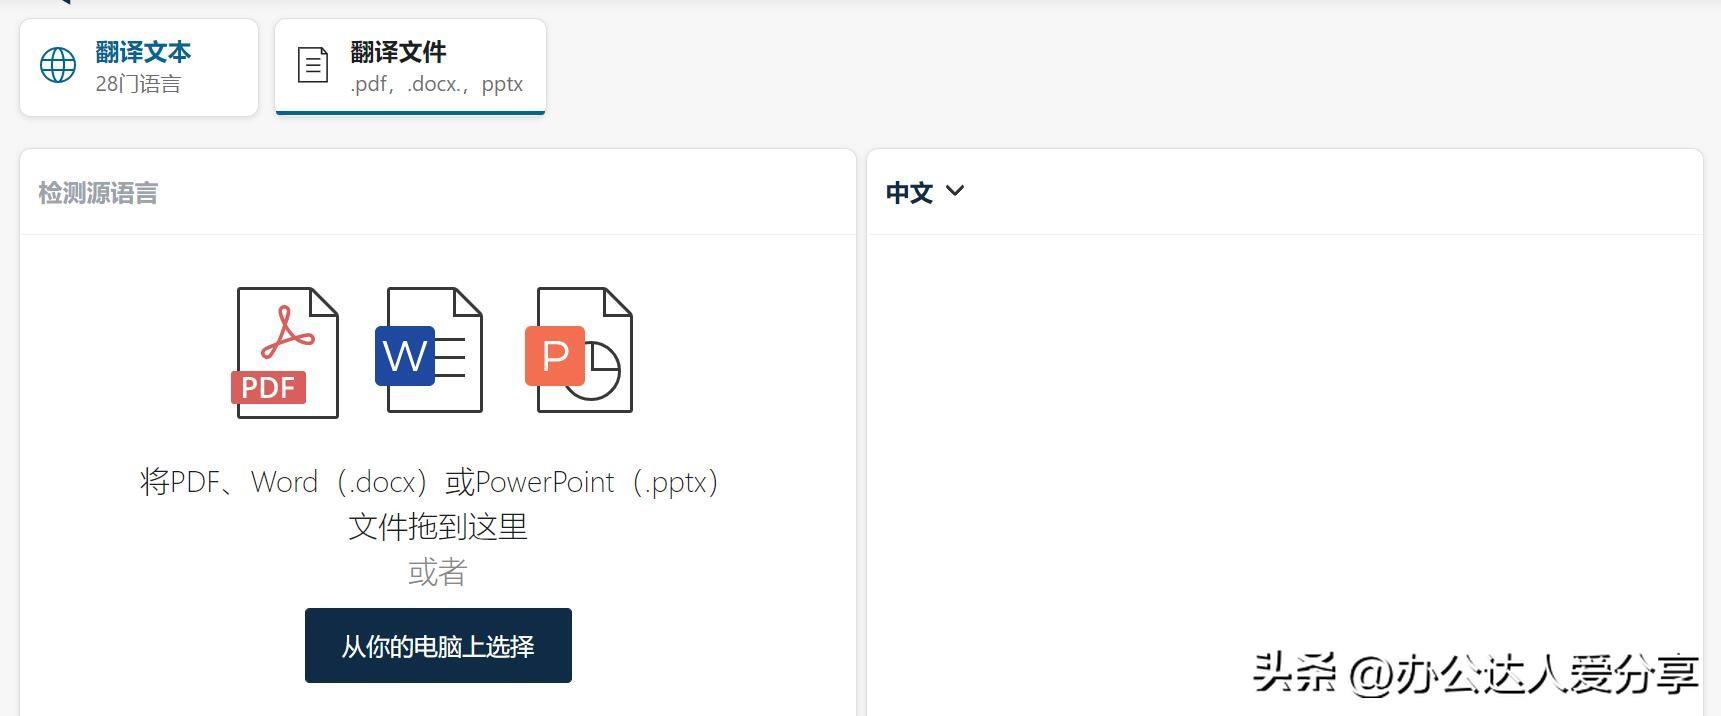The image size is (1721, 716).
Task: Click 从你的电脑上选择 button
Action: click(438, 646)
